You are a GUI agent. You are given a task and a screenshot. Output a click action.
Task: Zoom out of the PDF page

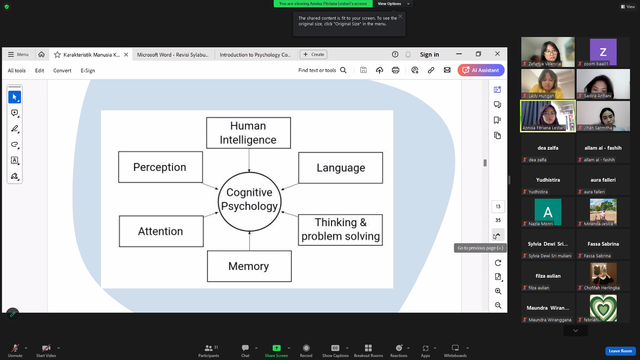498,305
